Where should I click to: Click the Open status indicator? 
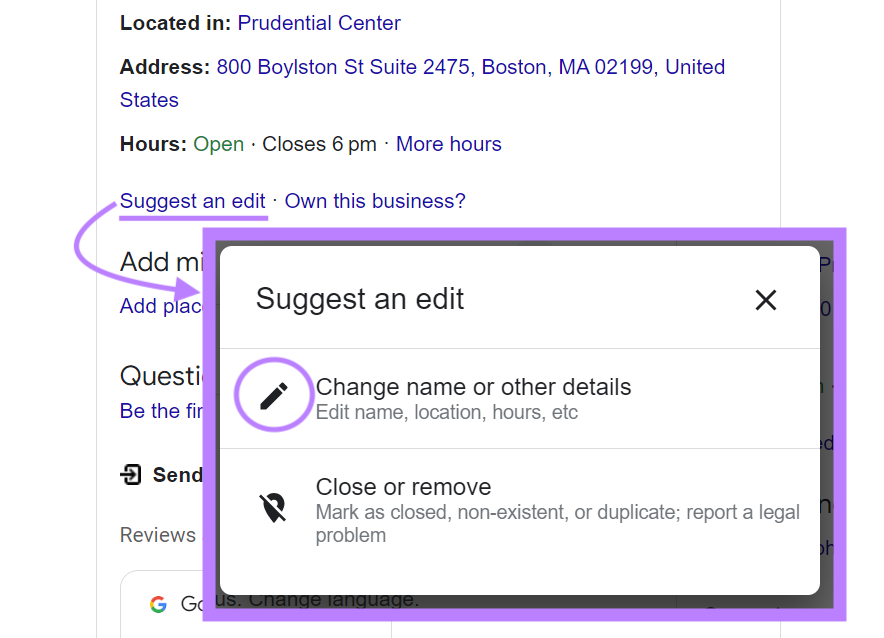(x=218, y=143)
